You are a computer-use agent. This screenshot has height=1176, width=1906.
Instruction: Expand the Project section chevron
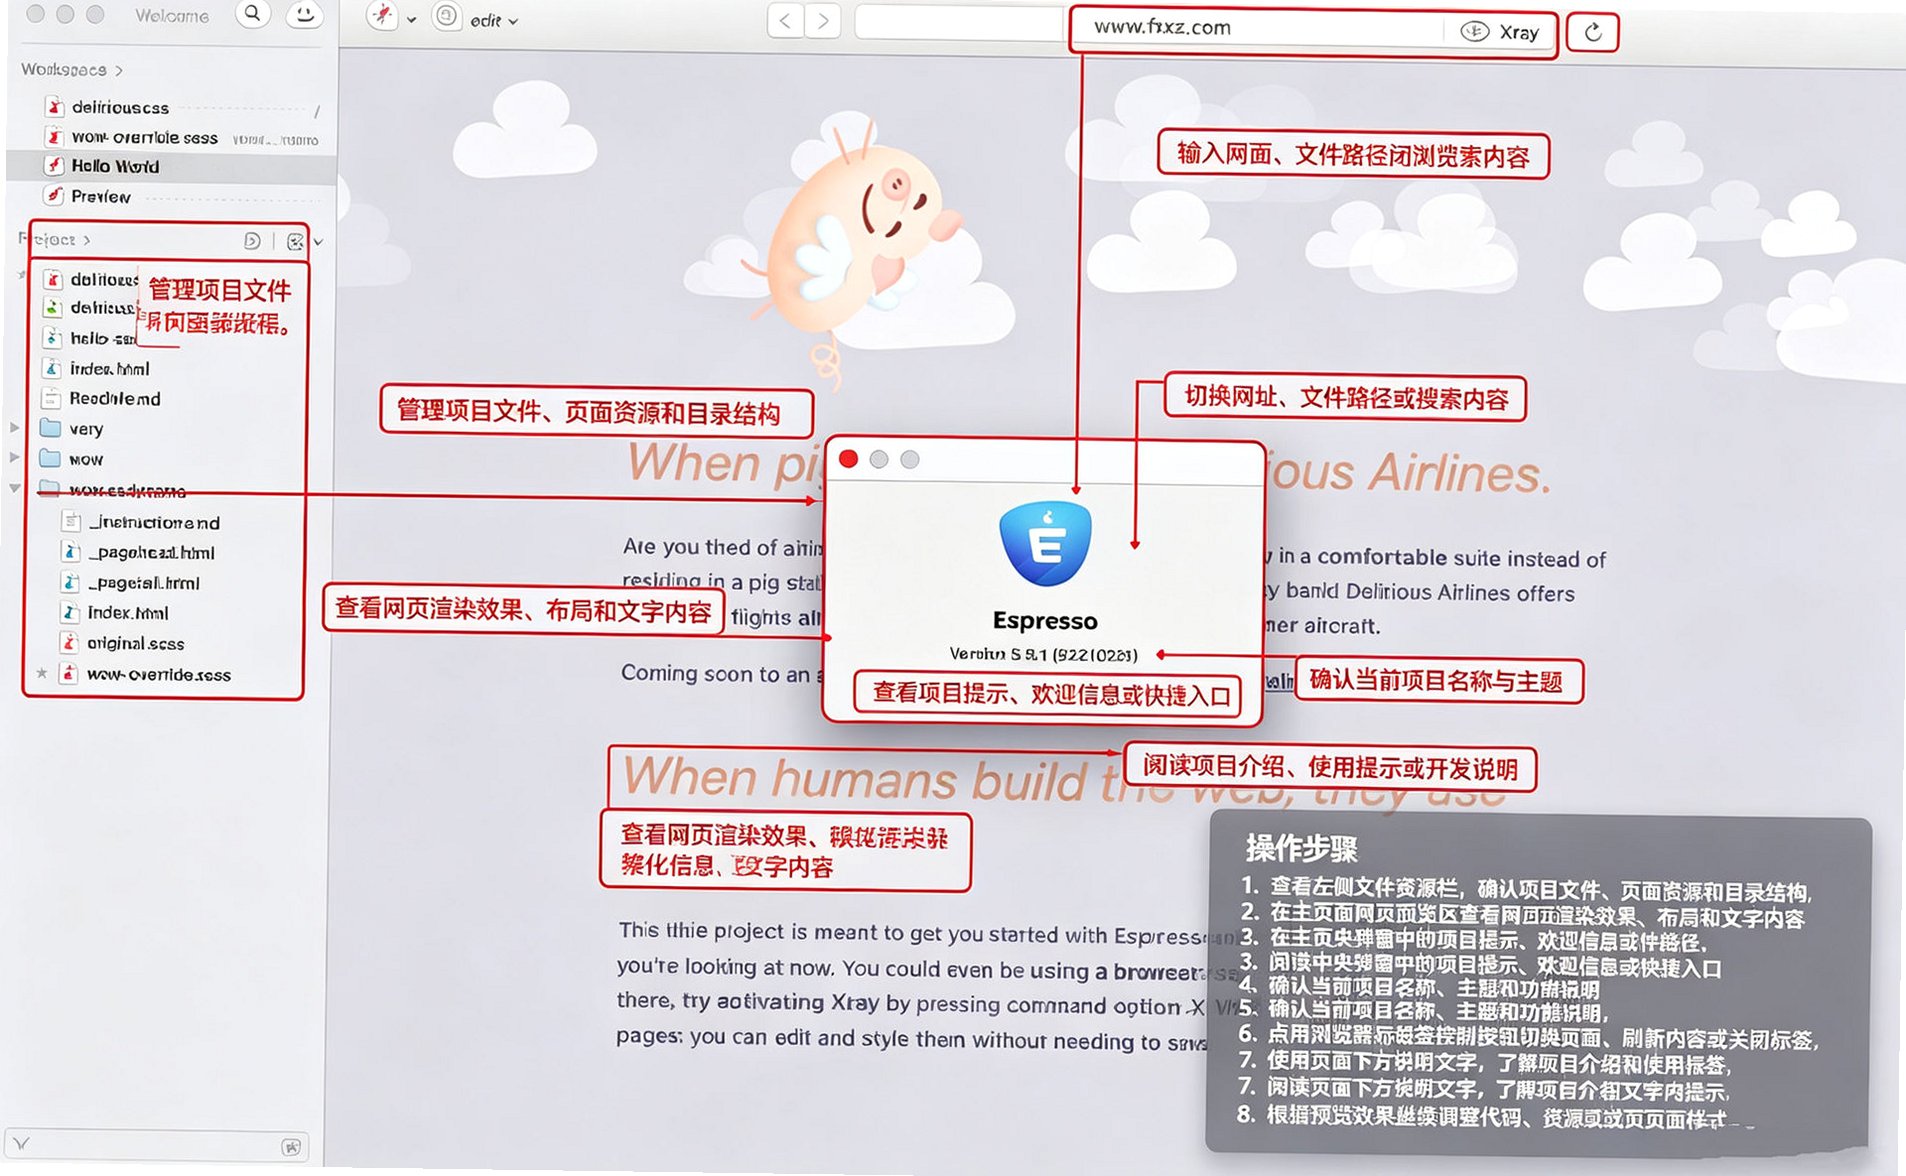(x=87, y=240)
